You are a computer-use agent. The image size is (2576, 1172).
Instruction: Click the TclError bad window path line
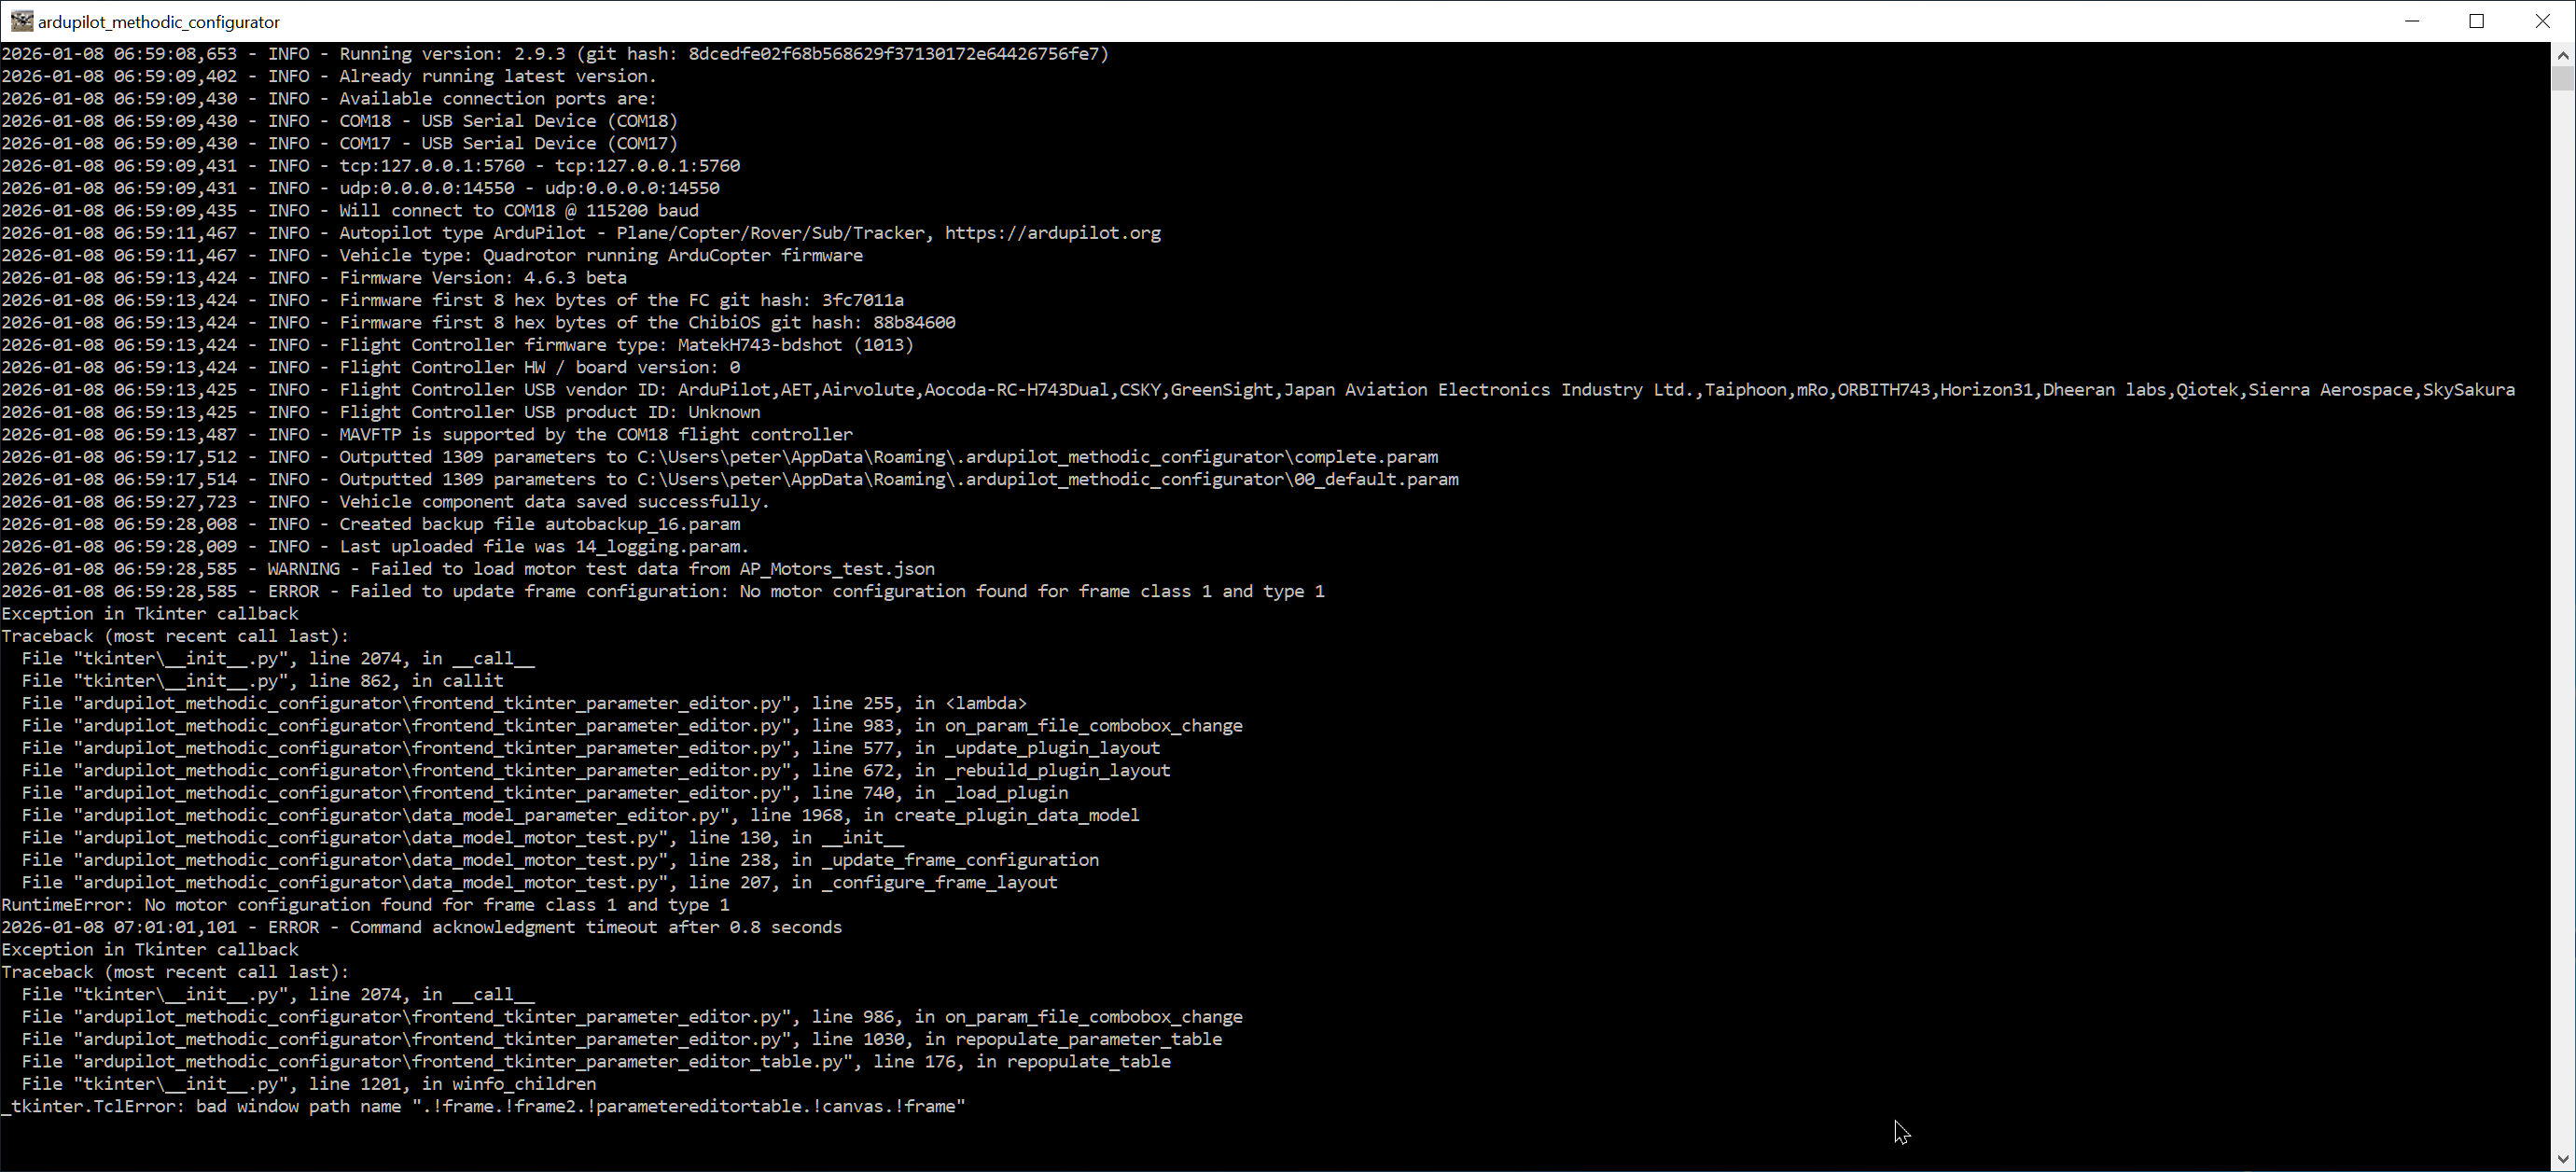(x=483, y=1106)
